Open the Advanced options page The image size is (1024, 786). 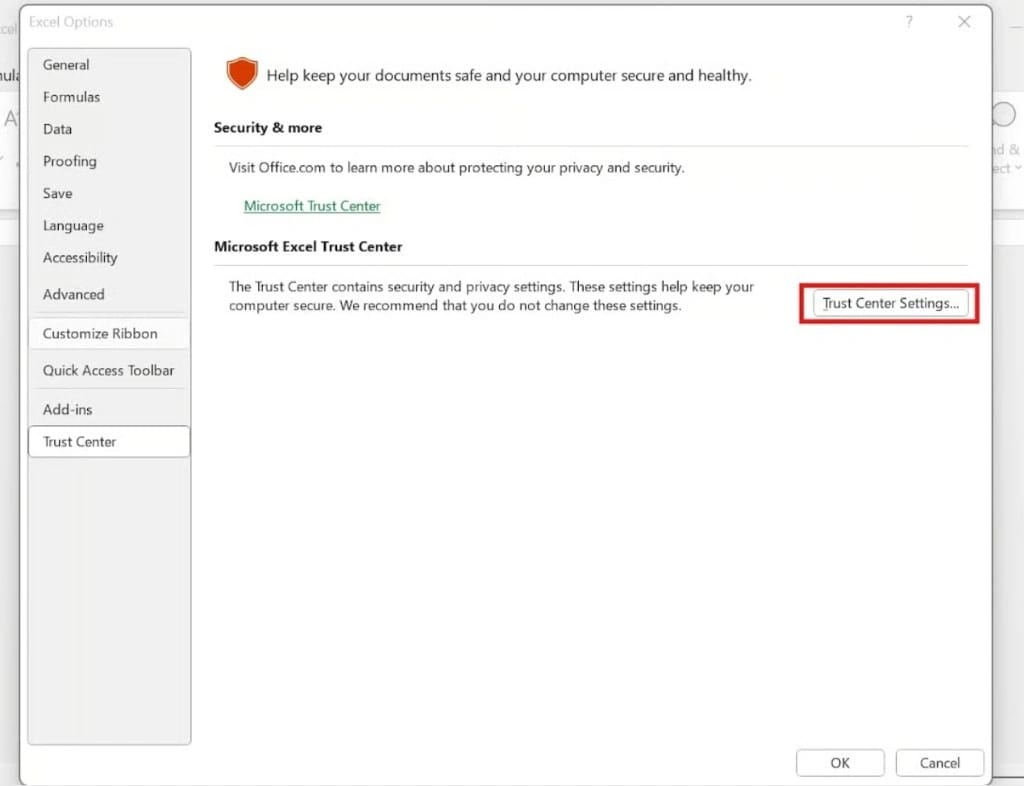(x=73, y=294)
